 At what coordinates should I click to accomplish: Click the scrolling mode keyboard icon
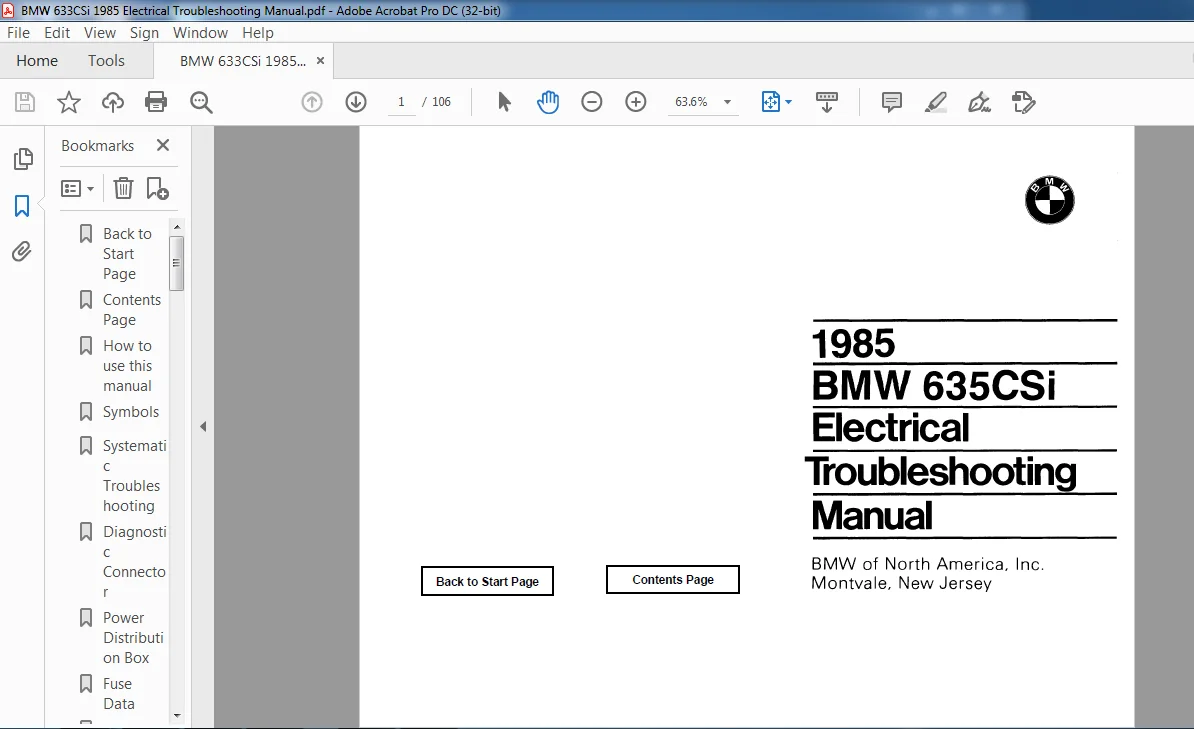click(x=827, y=102)
